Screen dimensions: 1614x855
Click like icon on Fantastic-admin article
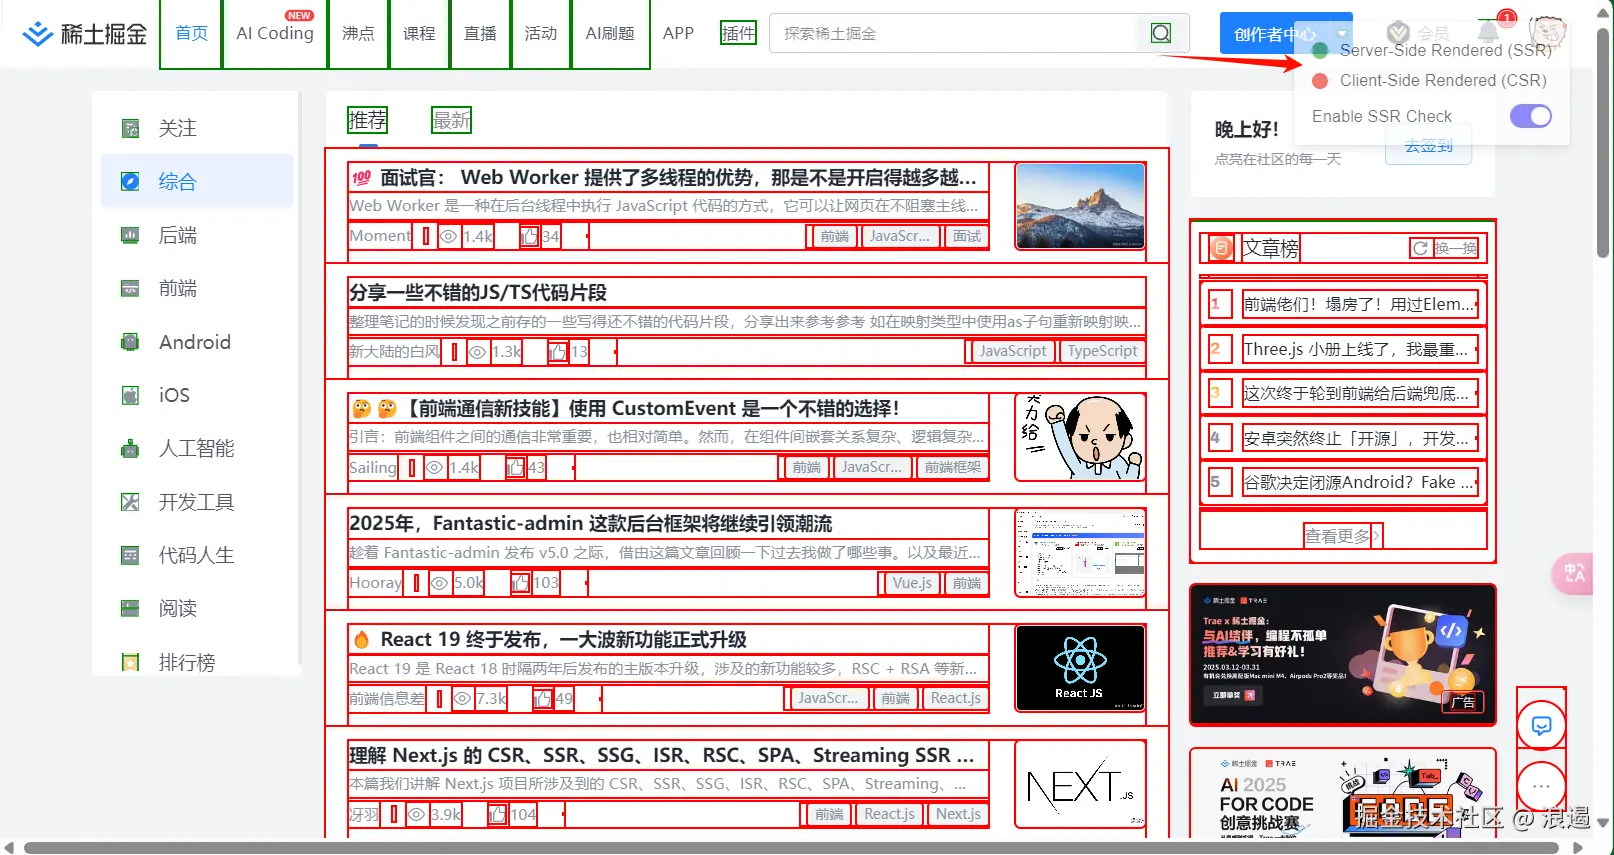coord(521,583)
